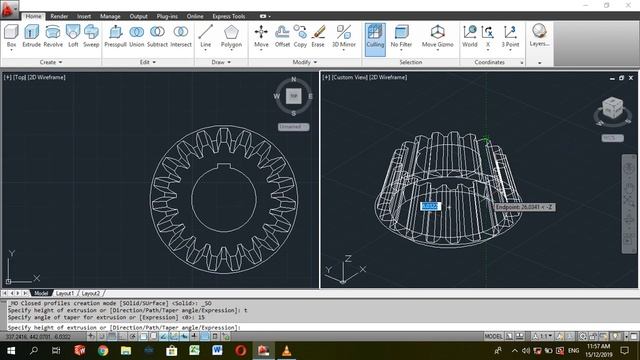Select the Loft tool
The width and height of the screenshot is (640, 360).
click(73, 36)
